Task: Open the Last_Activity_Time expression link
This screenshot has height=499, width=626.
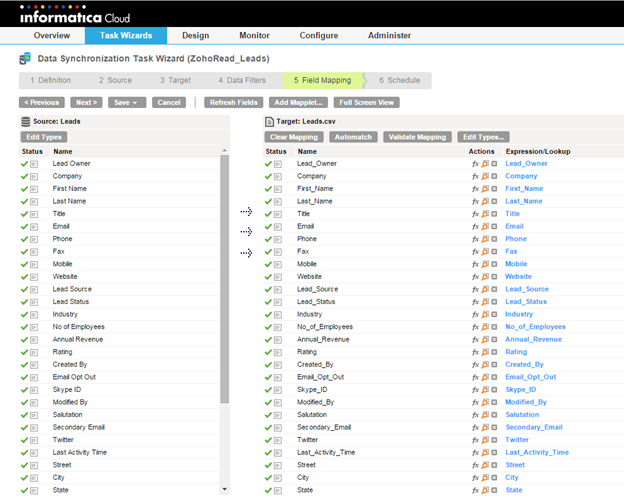Action: pyautogui.click(x=537, y=452)
